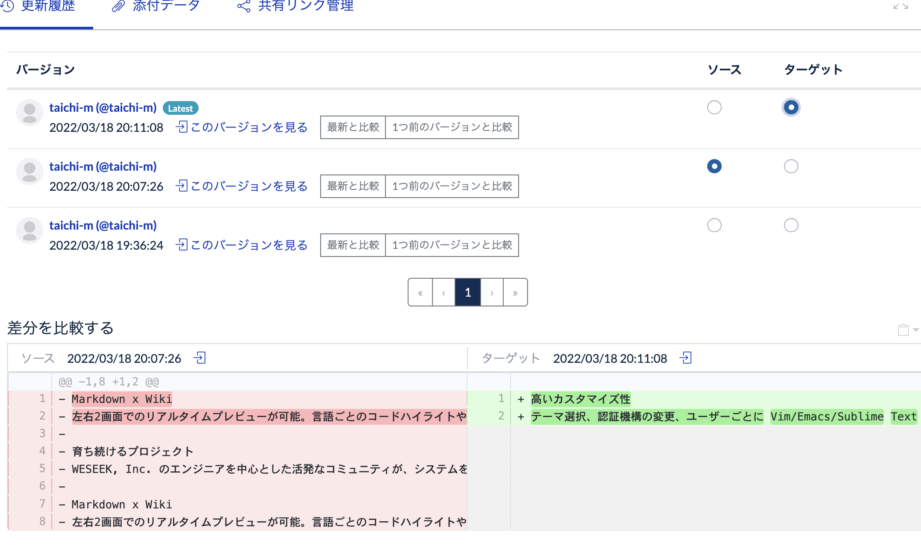
Task: View the 20:11:08 version via このバージョンを見る
Action: click(x=241, y=127)
